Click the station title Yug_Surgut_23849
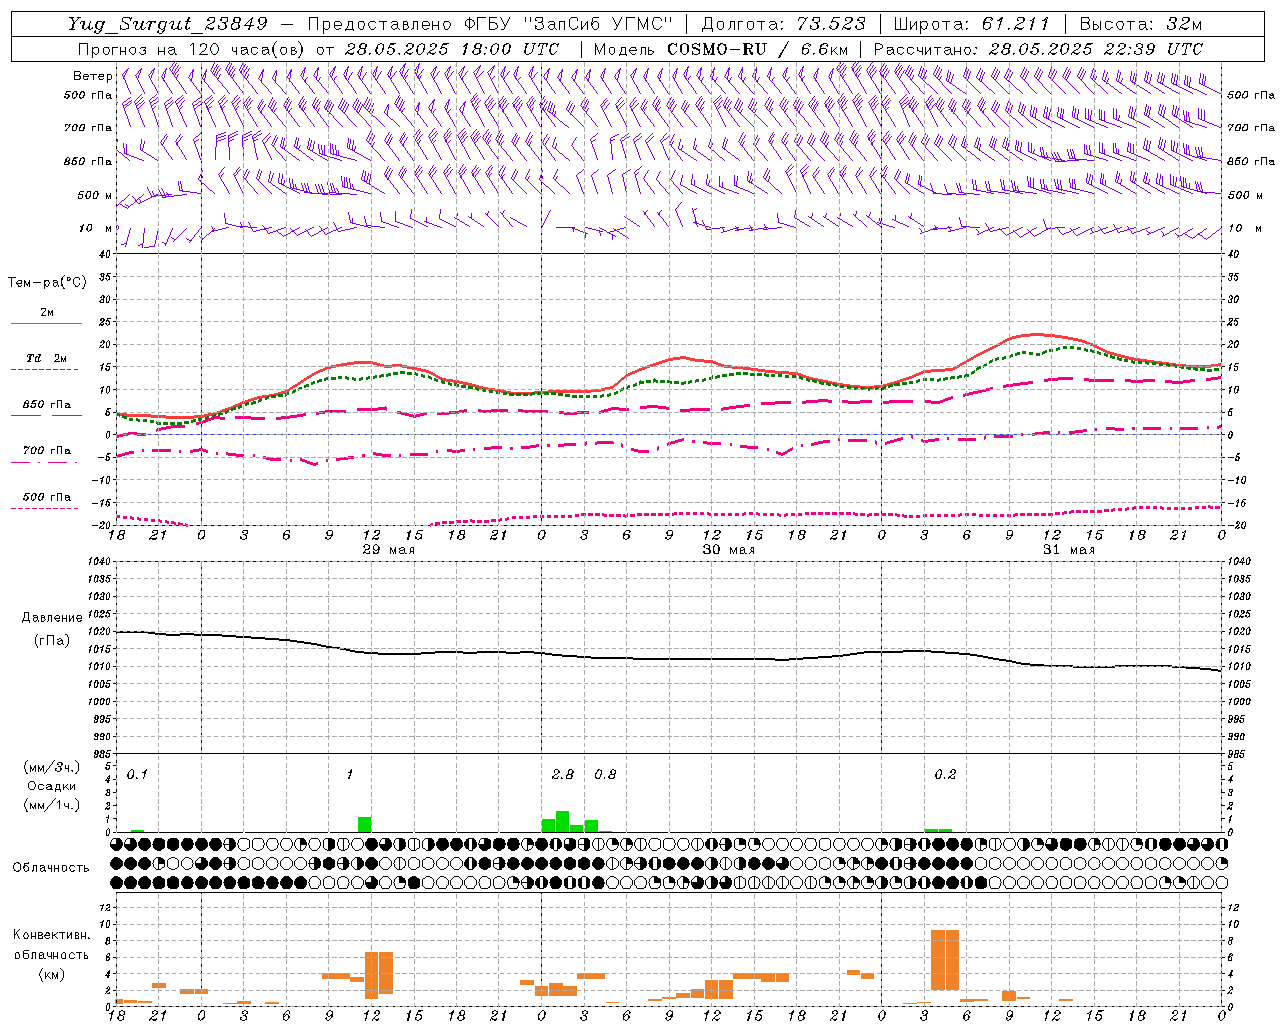 click(x=168, y=25)
